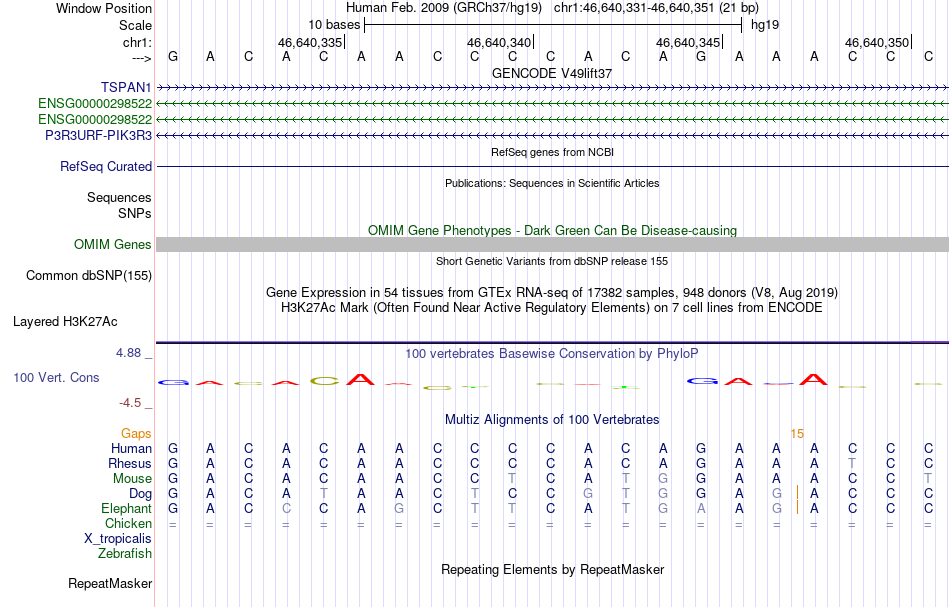This screenshot has width=950, height=607.
Task: Click the 100 vertebrates PhyloP title
Action: click(552, 353)
